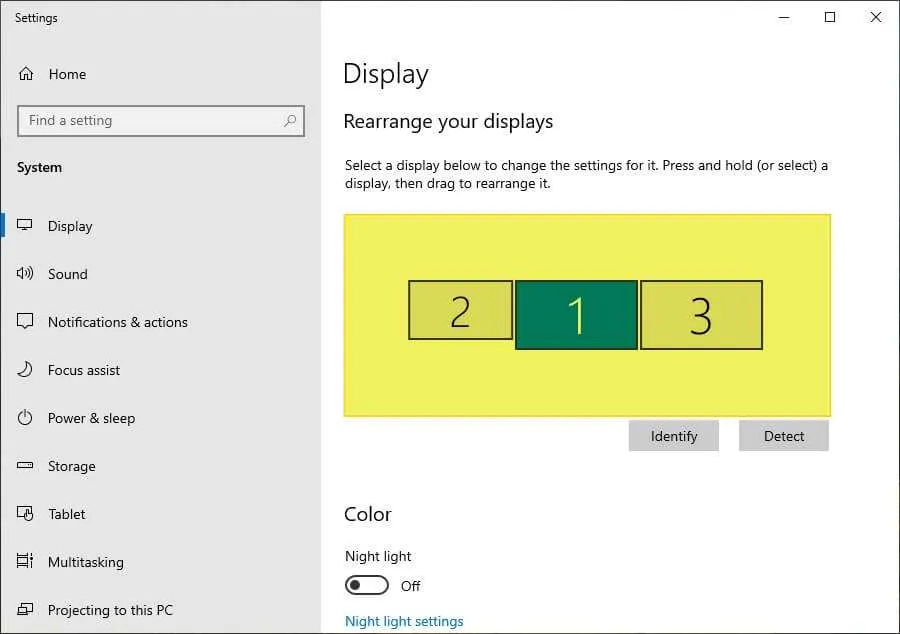Select Multitasking in sidebar

[x=86, y=562]
